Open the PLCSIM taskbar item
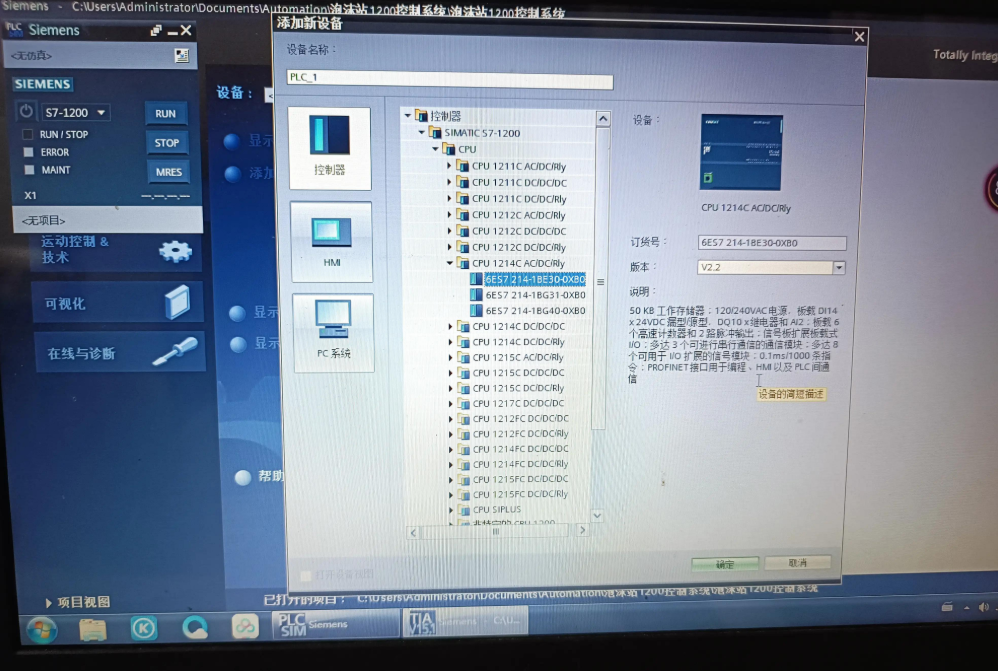Viewport: 998px width, 671px height. click(335, 624)
